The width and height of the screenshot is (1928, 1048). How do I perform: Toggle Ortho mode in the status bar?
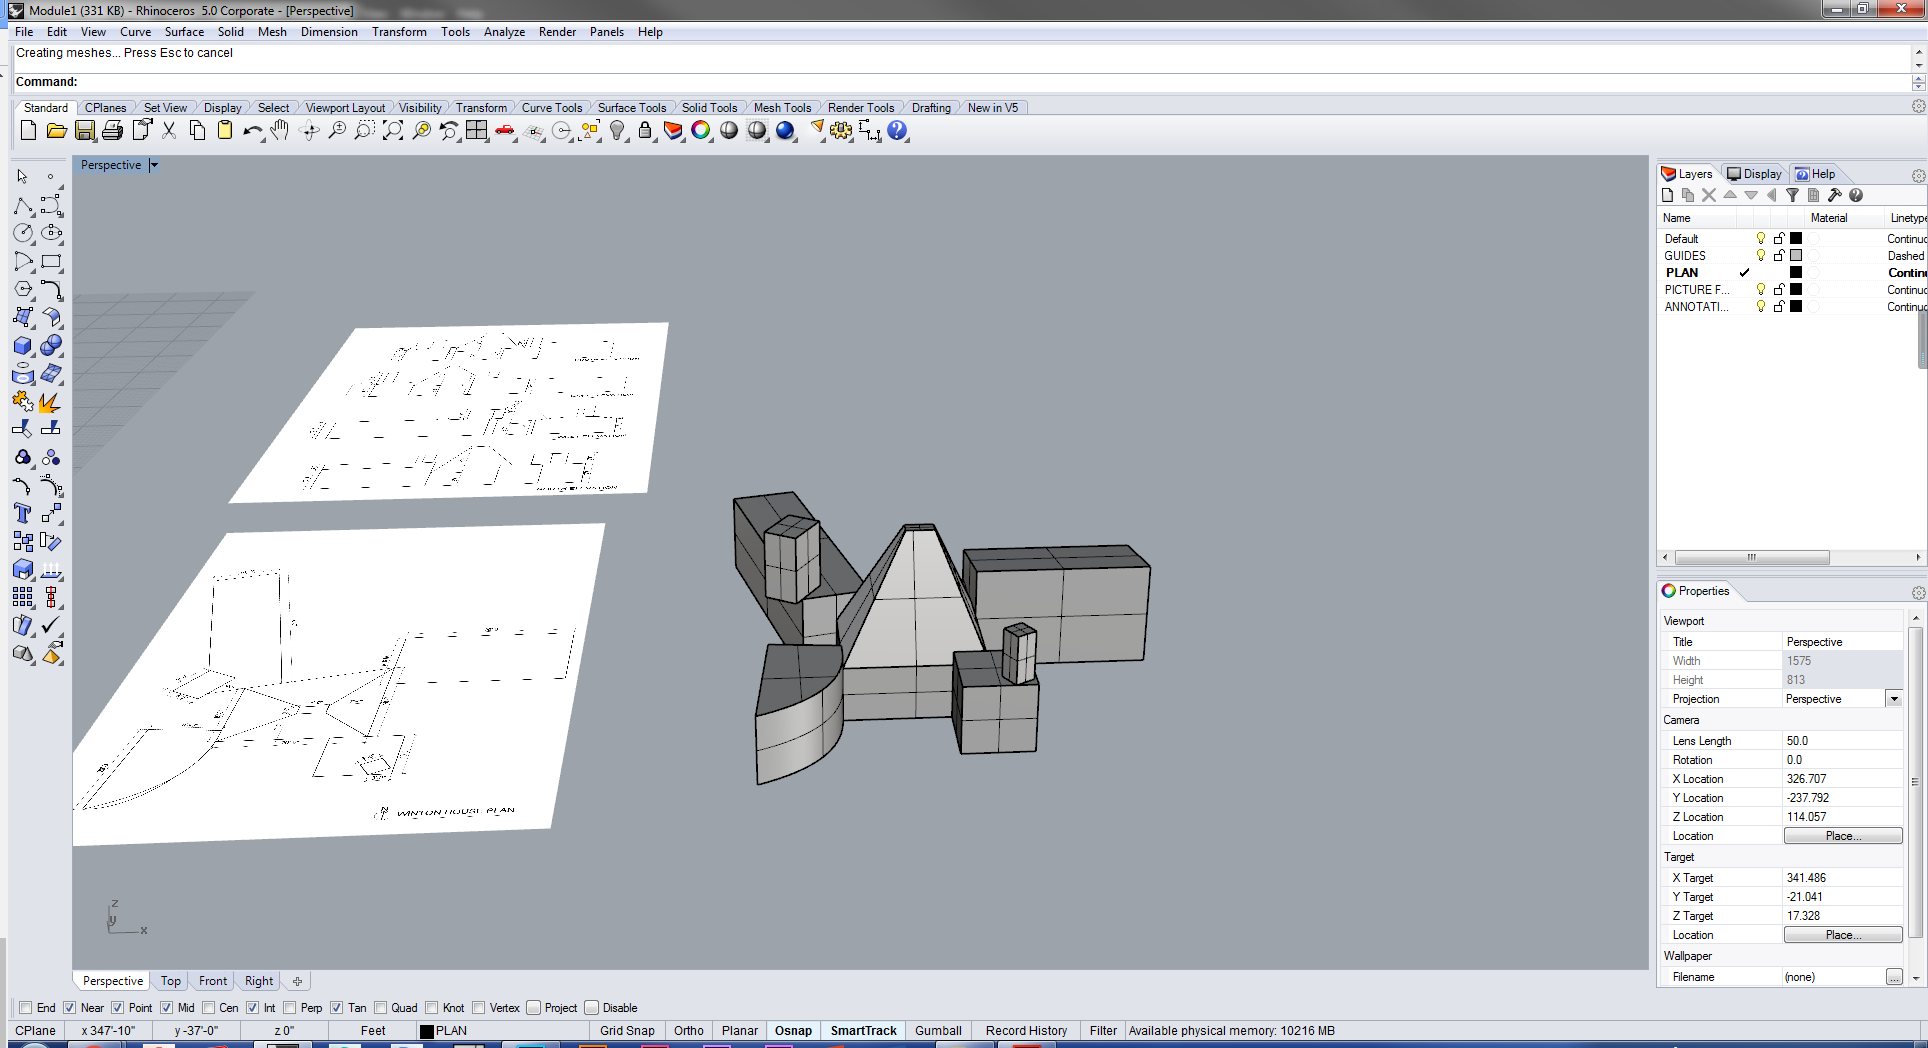coord(688,1030)
